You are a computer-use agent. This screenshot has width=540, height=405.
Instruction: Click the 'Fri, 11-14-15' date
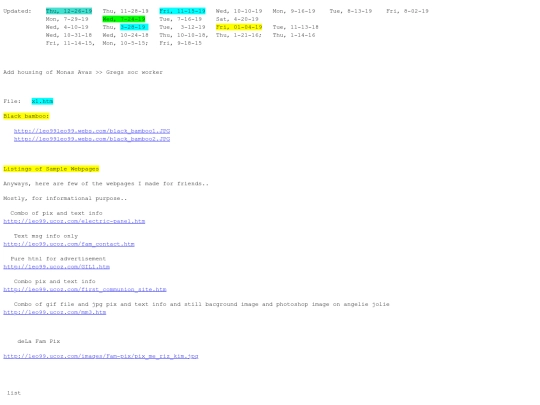pos(70,43)
